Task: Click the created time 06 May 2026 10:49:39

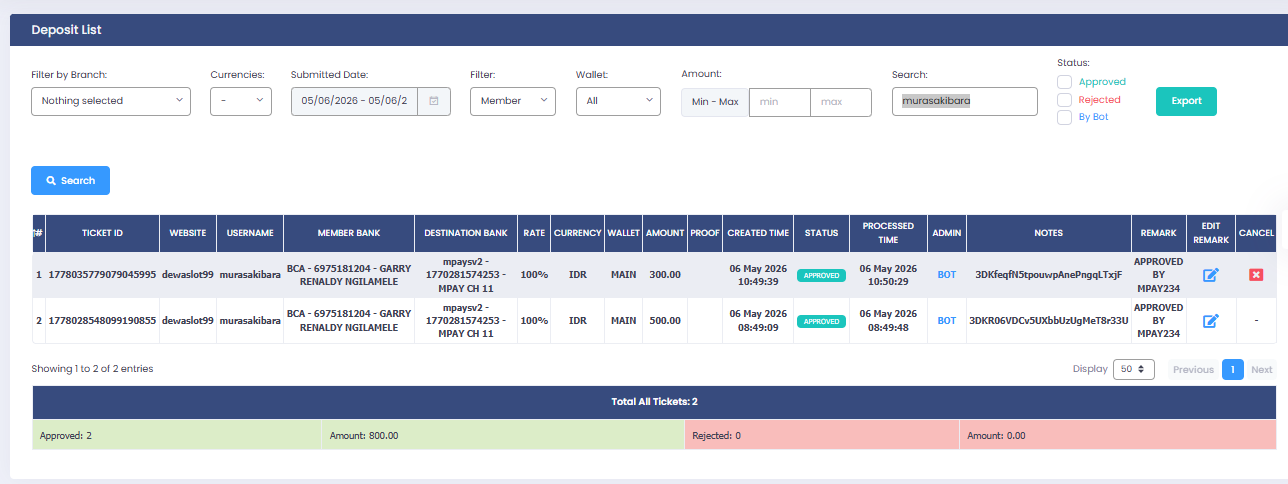Action: [758, 275]
